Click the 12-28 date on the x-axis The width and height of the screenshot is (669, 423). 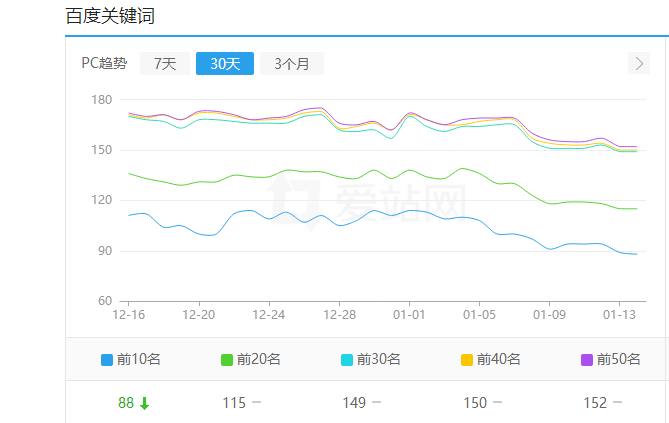click(339, 314)
